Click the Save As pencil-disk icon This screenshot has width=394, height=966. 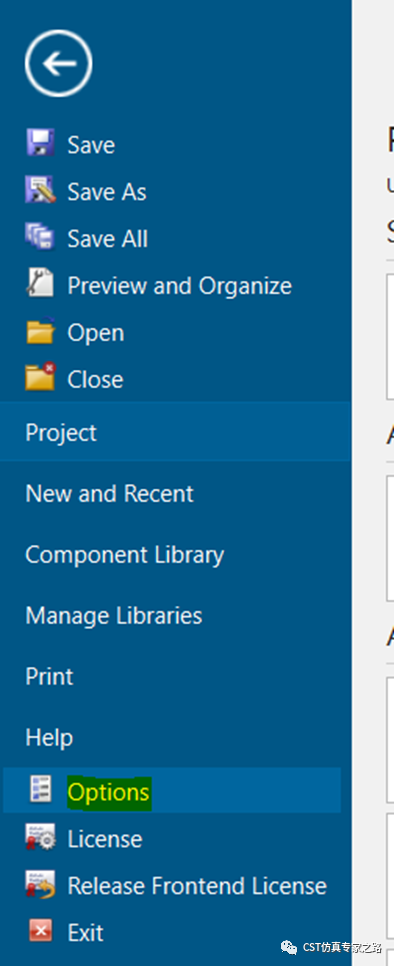point(41,190)
